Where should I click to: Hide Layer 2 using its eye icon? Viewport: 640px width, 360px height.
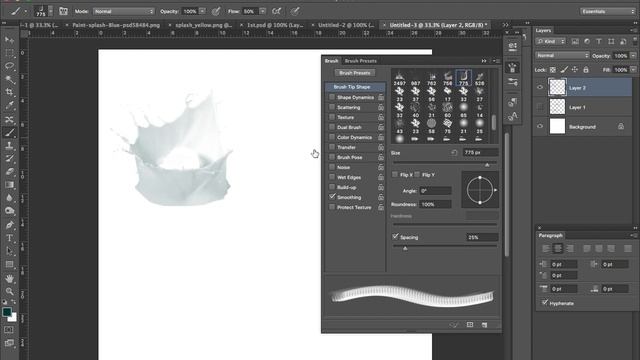click(x=540, y=87)
